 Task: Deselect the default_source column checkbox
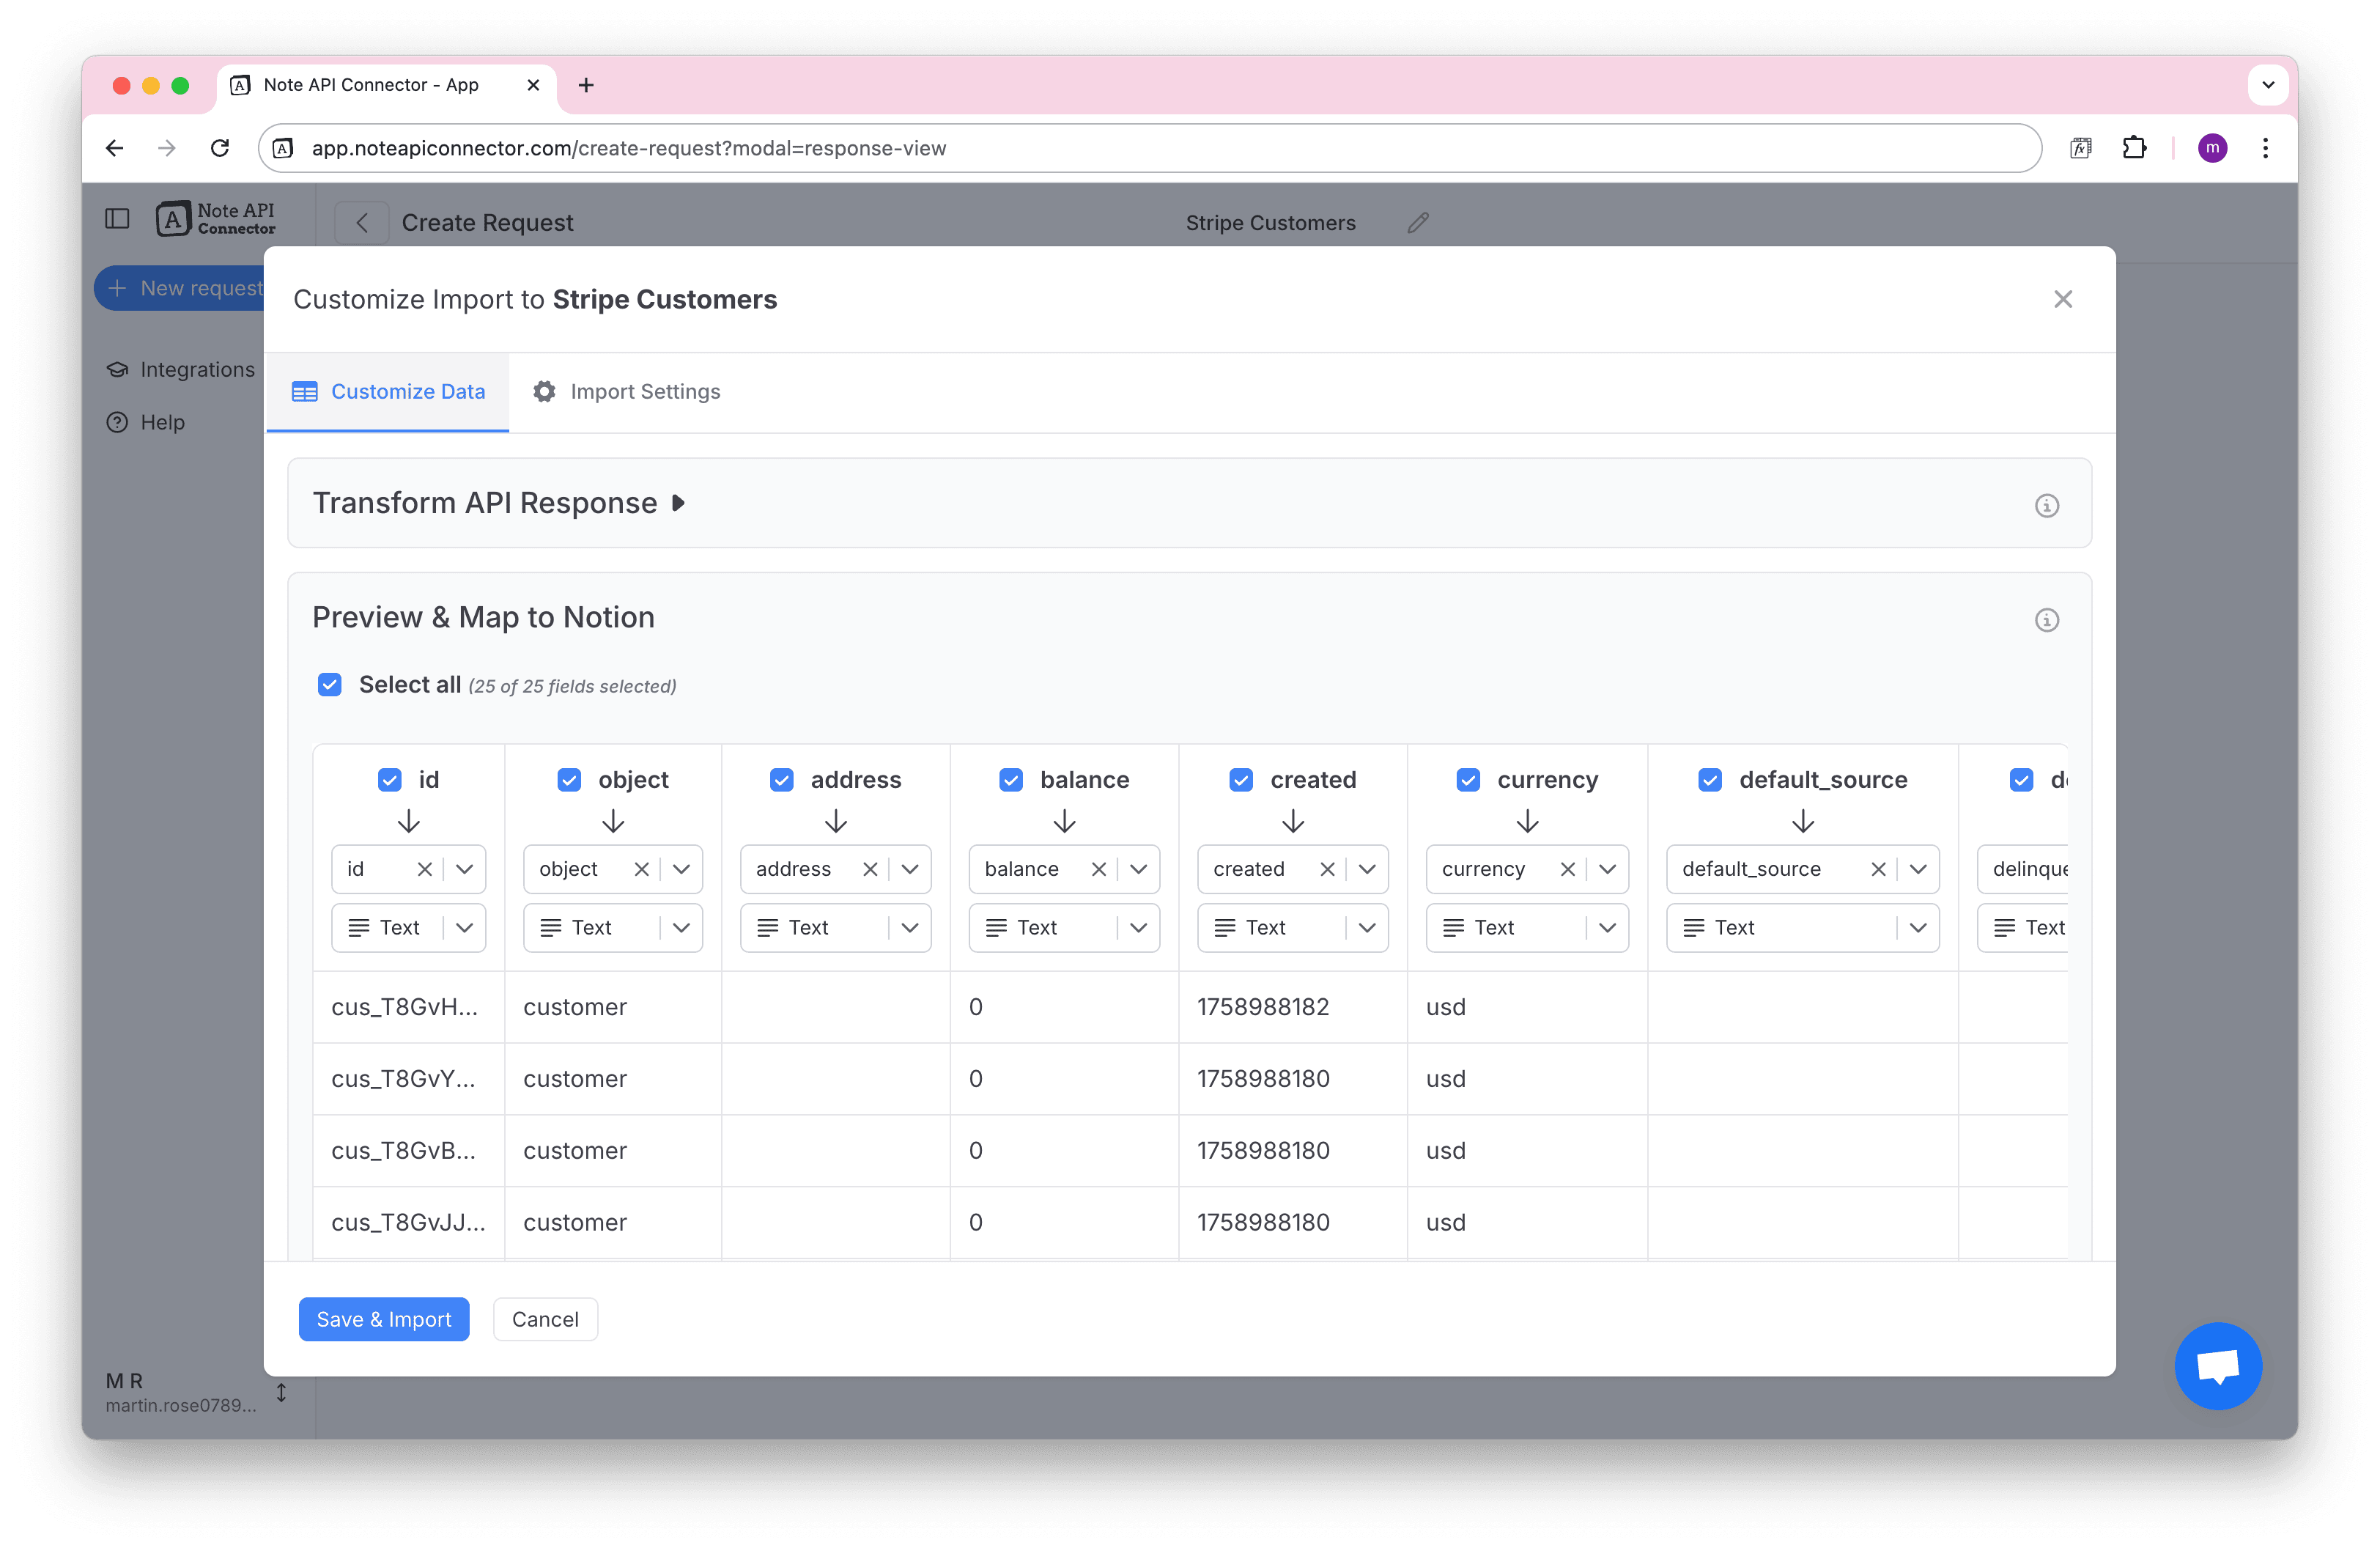[1709, 780]
